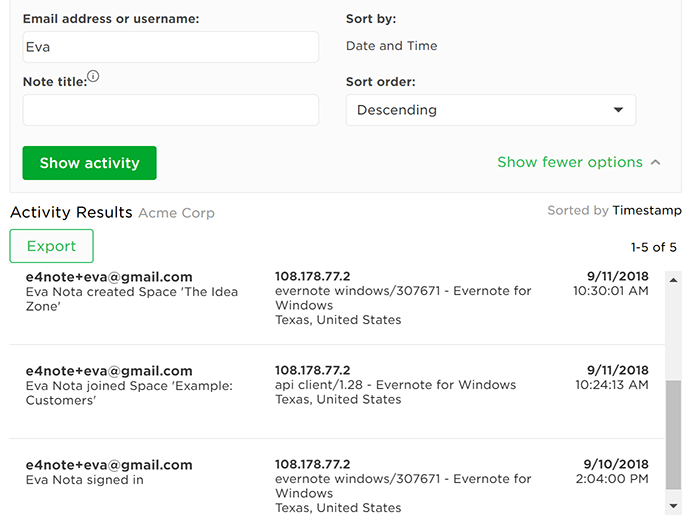696x525 pixels.
Task: Click the Show activity button
Action: pos(89,163)
